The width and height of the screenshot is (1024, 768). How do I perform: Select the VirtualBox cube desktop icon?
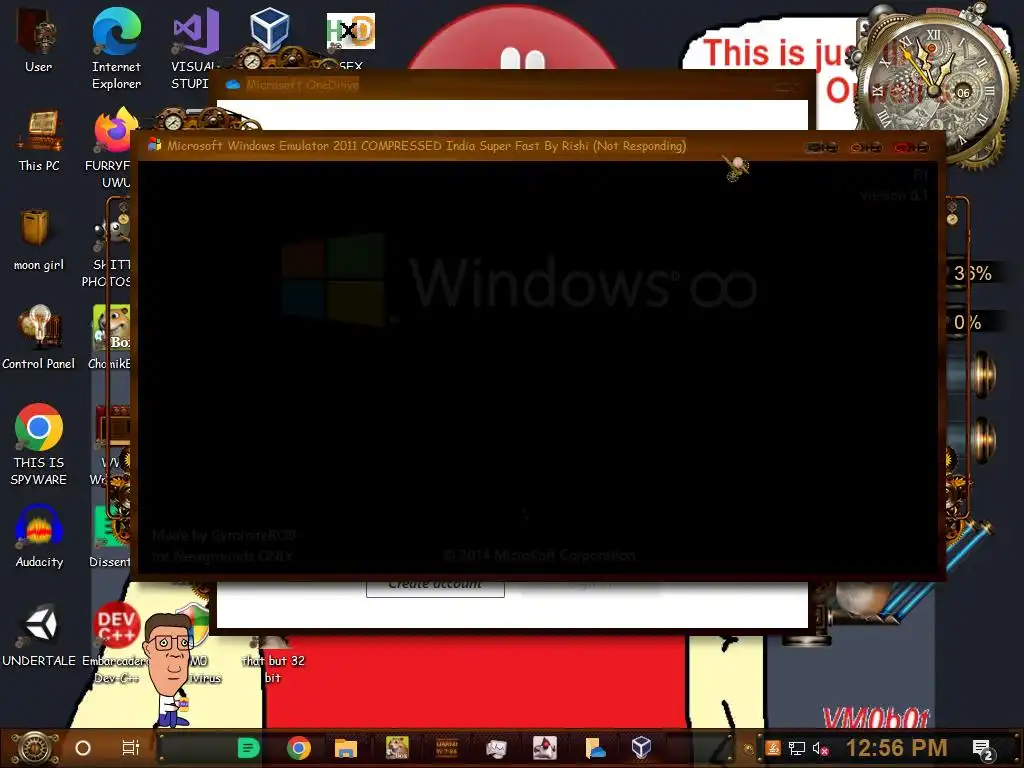point(269,30)
